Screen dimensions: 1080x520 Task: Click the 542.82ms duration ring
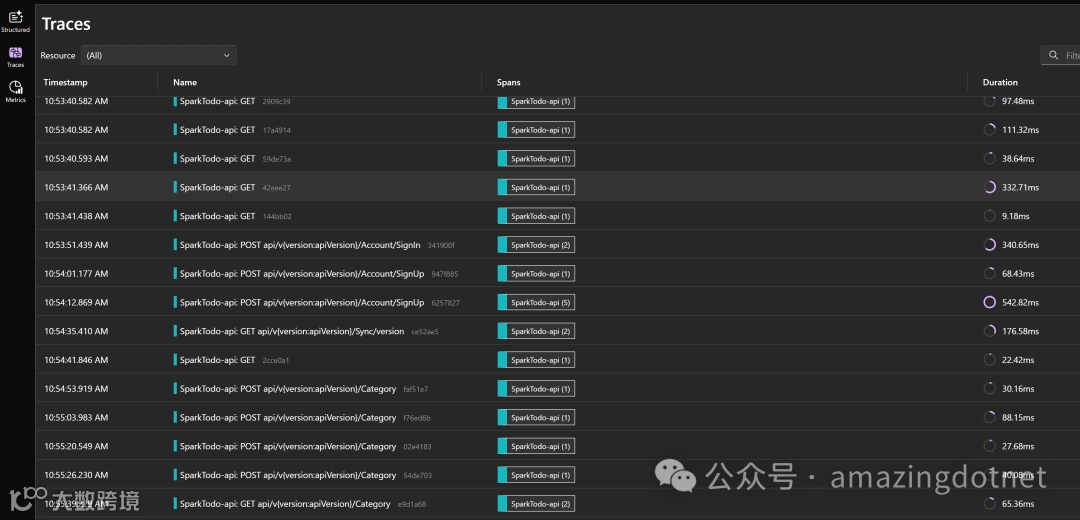(x=990, y=302)
